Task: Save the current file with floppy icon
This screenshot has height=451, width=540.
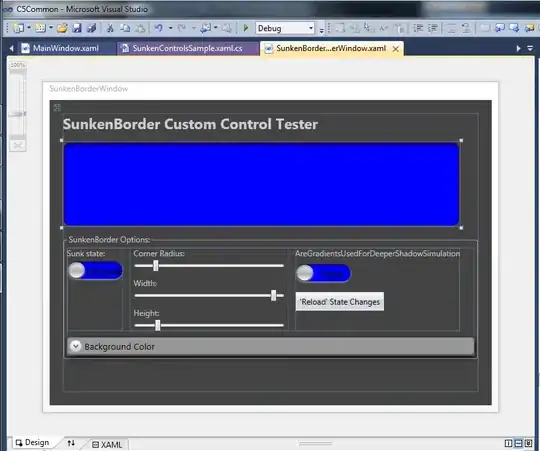Action: (x=76, y=28)
